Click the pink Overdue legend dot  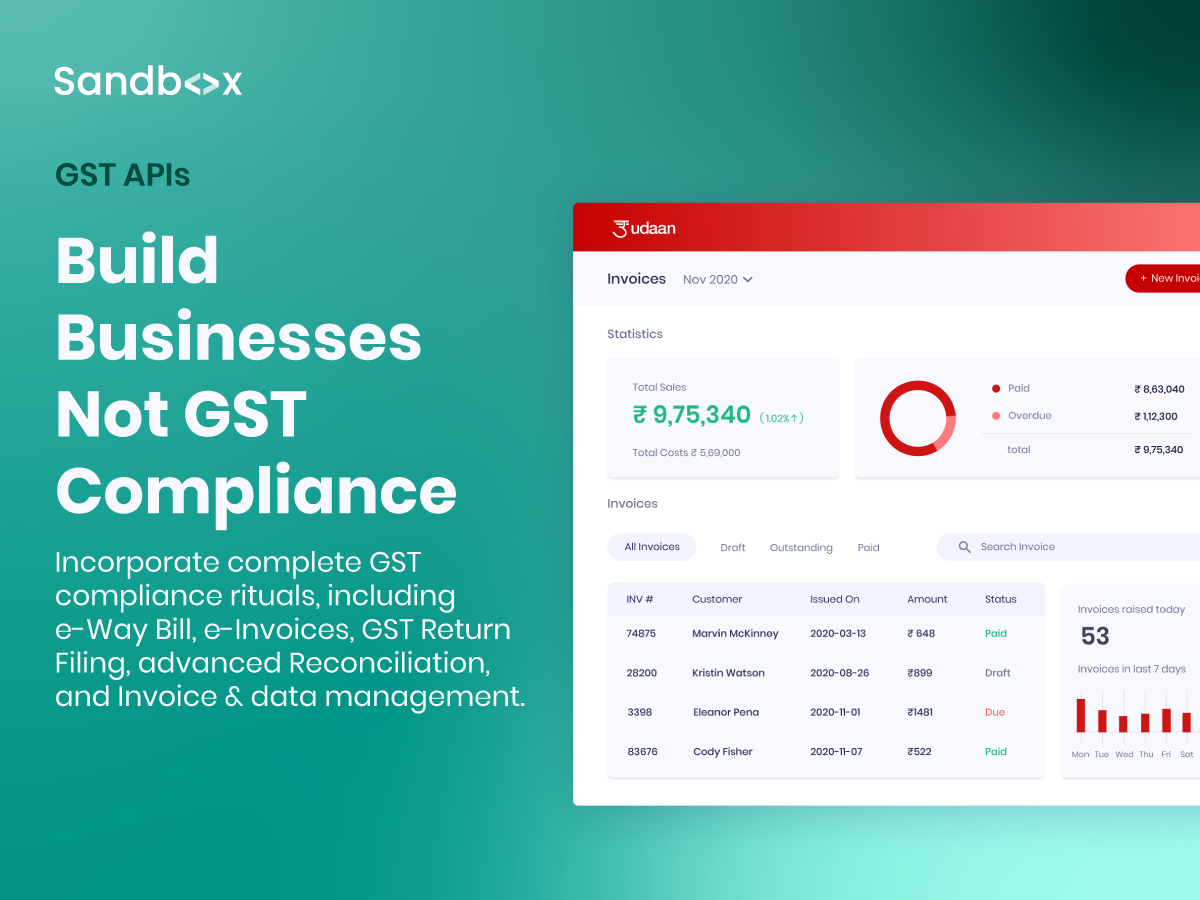coord(996,416)
